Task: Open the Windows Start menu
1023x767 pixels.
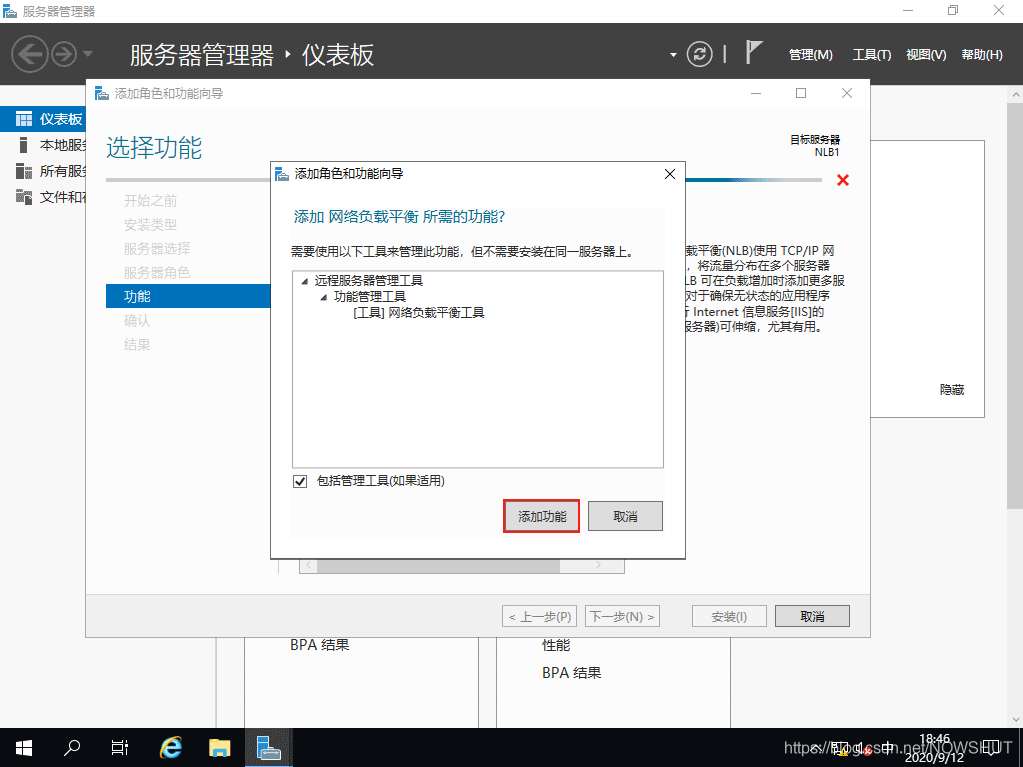Action: (24, 748)
